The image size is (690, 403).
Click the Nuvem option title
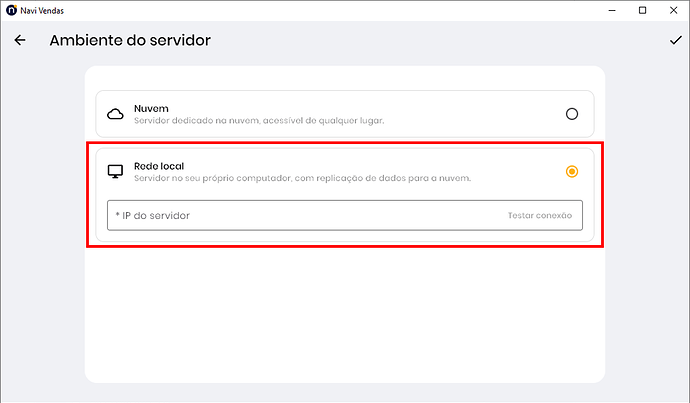[x=150, y=107]
